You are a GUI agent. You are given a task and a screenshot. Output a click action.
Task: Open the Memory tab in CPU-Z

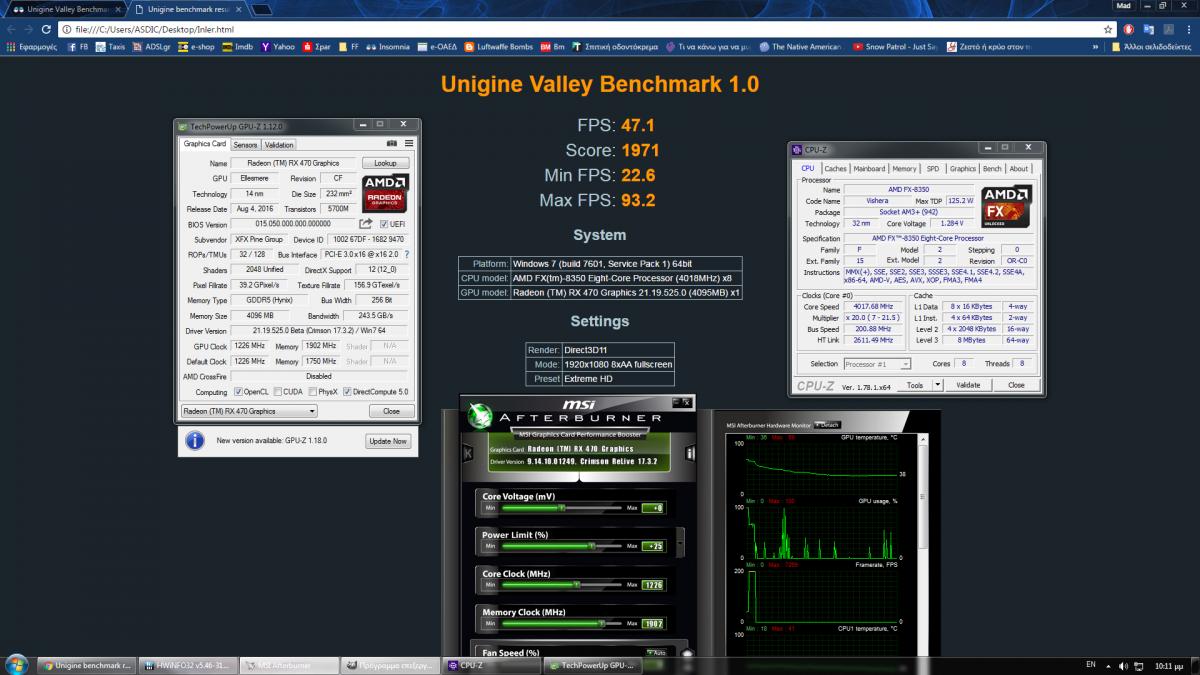point(905,169)
